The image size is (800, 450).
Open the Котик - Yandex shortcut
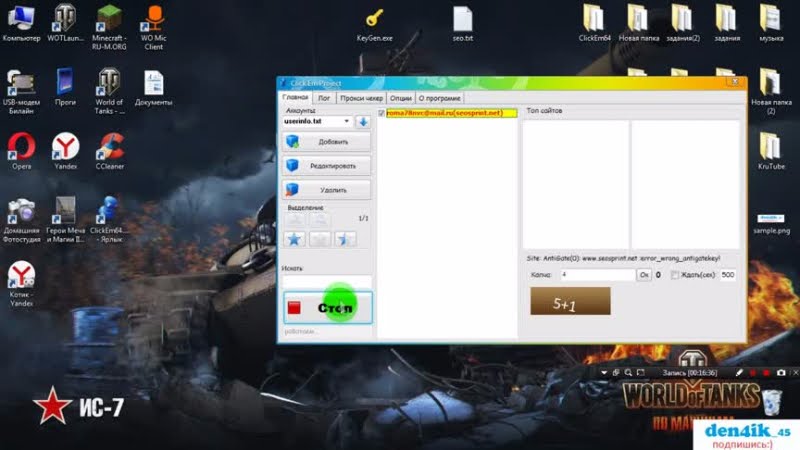click(21, 284)
